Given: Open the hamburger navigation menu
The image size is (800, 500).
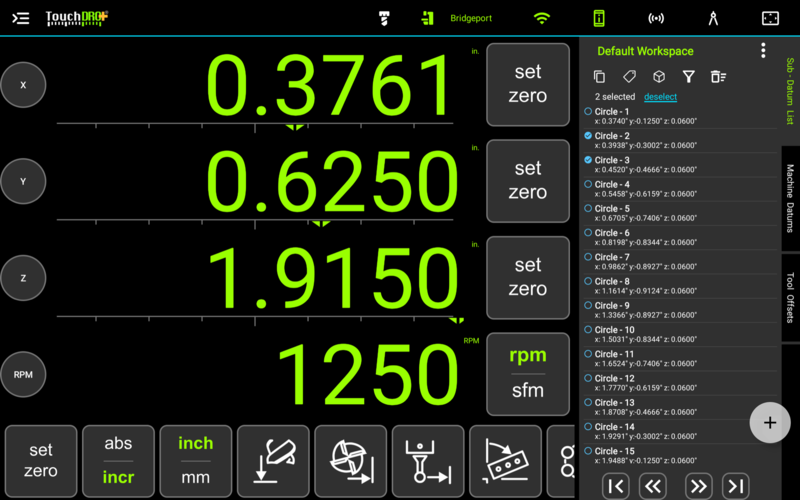Looking at the screenshot, I should [x=20, y=18].
